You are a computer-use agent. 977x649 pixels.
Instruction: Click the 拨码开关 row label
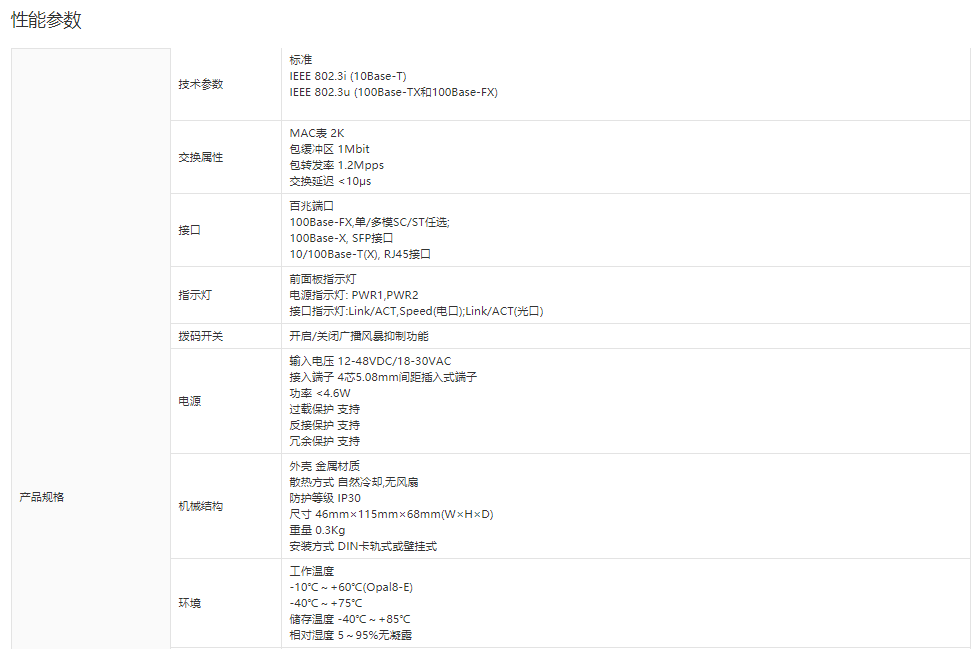pos(201,336)
